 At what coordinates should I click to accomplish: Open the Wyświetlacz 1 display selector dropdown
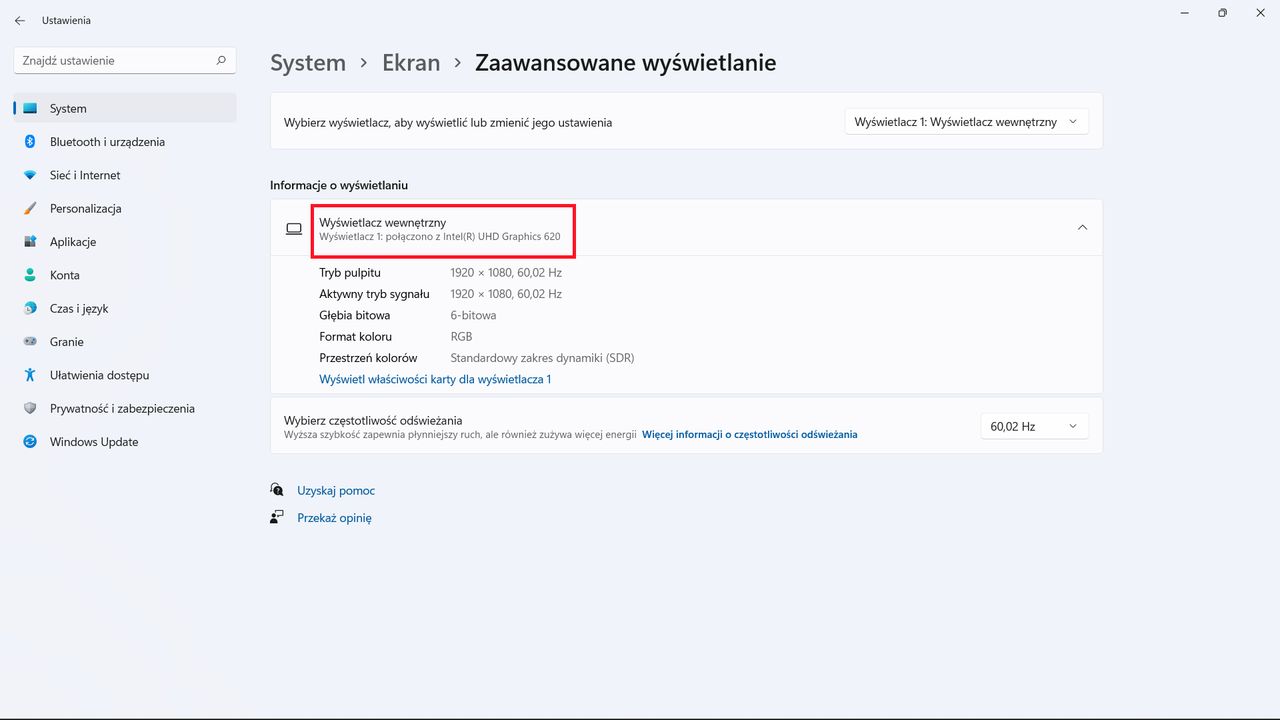click(965, 120)
